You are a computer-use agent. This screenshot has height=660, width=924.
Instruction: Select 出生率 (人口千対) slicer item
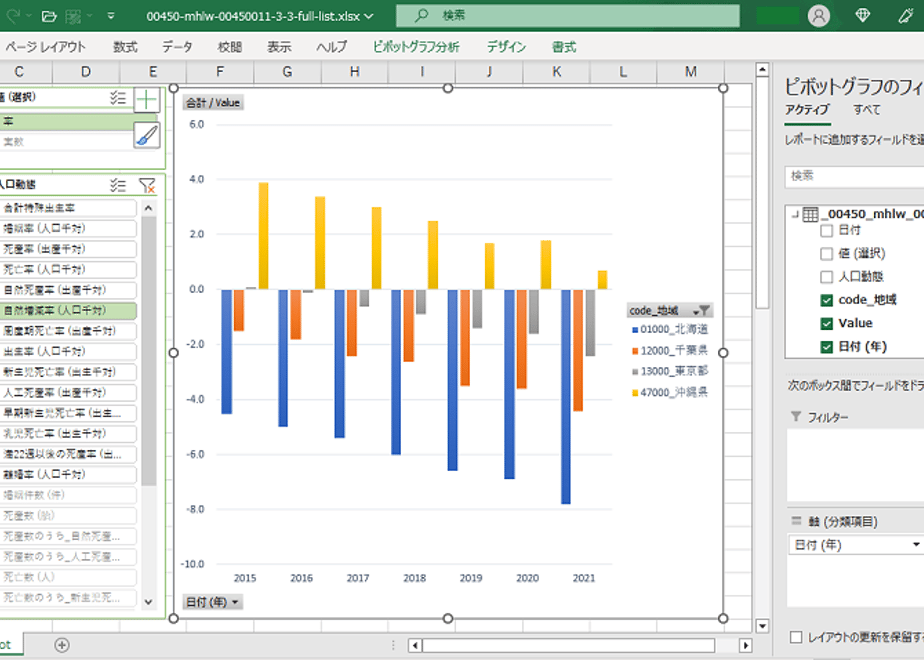coord(68,351)
